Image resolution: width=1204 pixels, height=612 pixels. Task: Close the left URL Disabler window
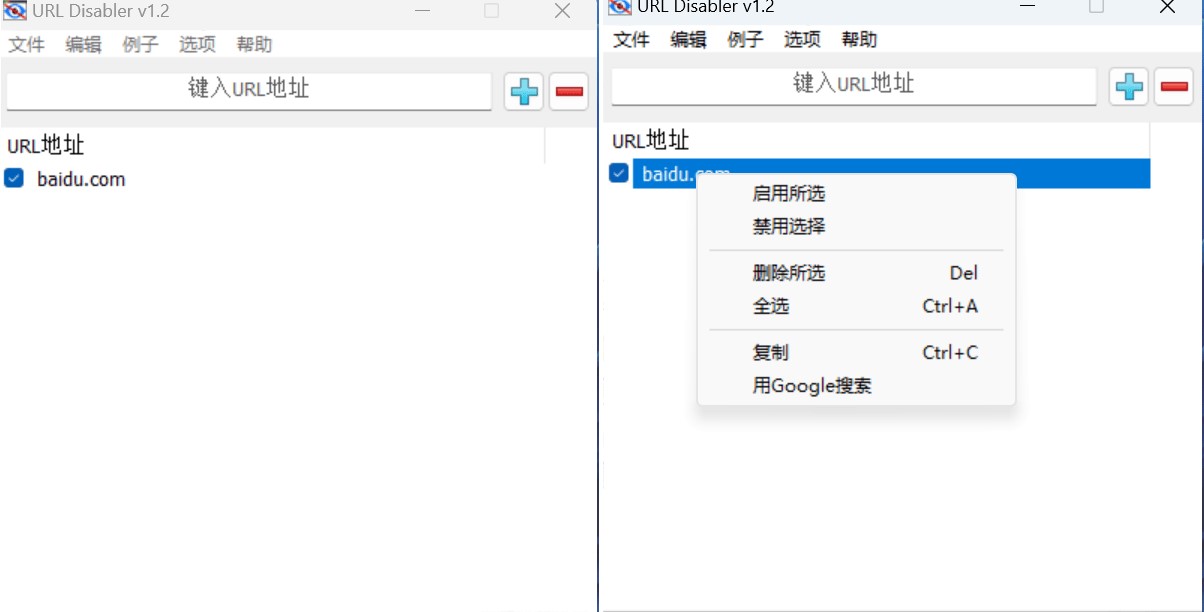[x=562, y=11]
